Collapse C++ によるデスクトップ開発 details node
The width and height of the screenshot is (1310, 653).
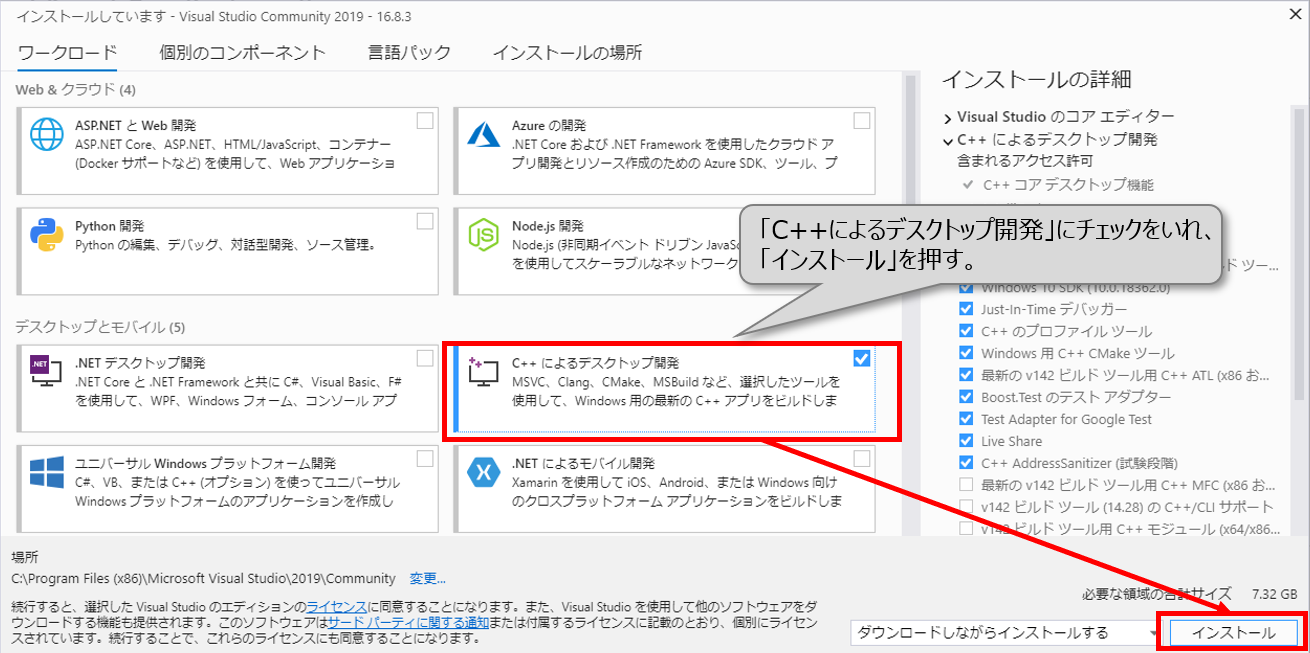tap(947, 141)
